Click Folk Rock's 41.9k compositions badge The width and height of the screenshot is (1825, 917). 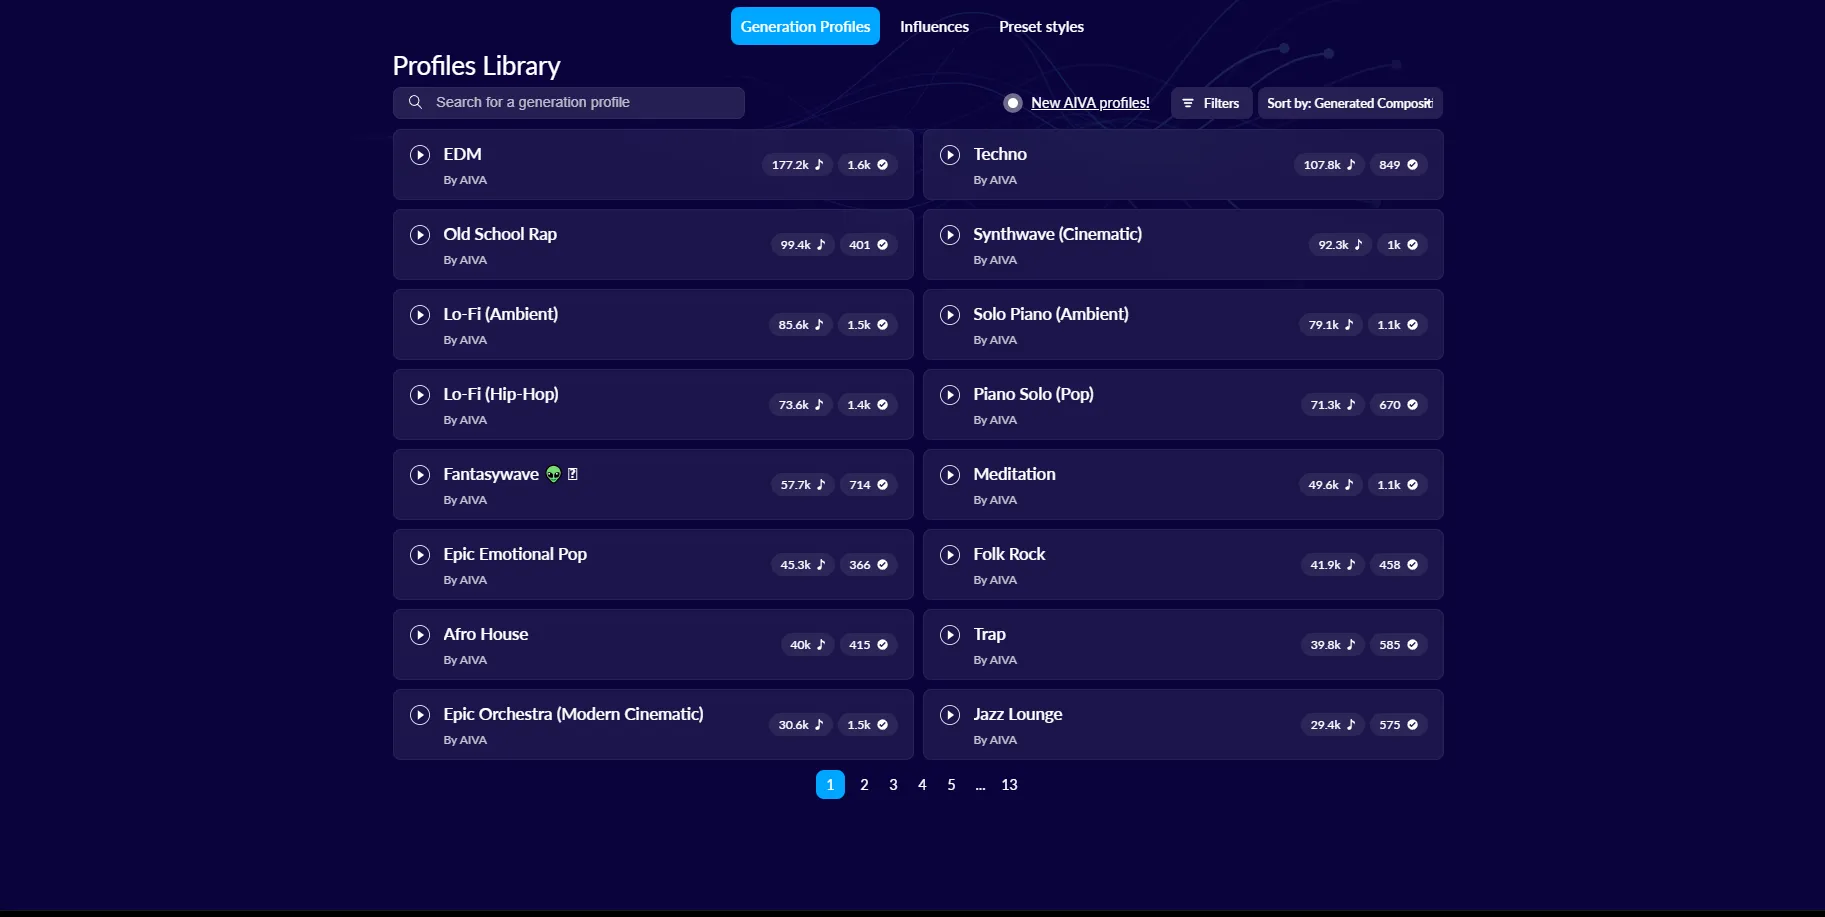tap(1333, 565)
